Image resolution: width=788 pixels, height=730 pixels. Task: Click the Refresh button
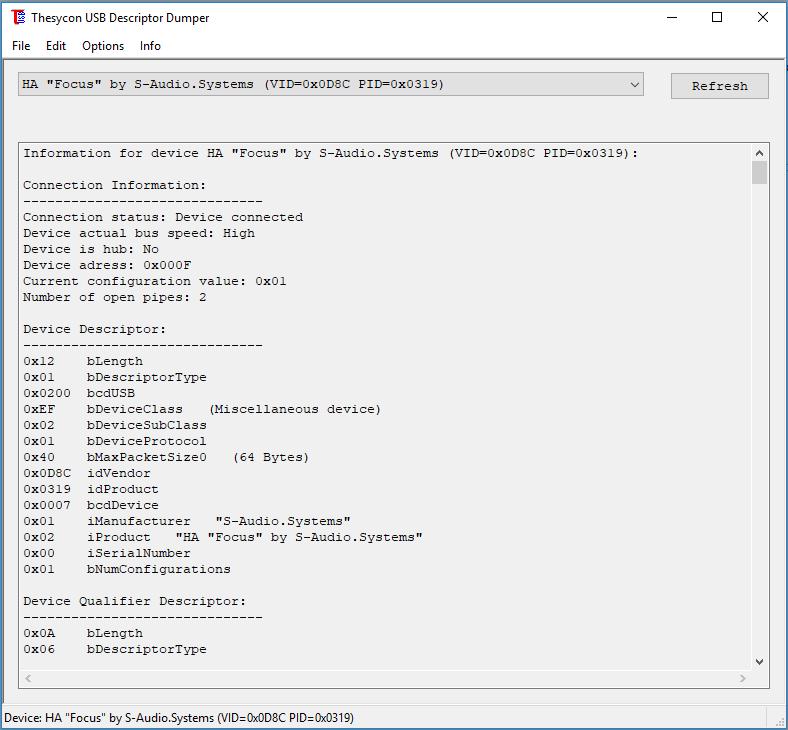point(719,86)
